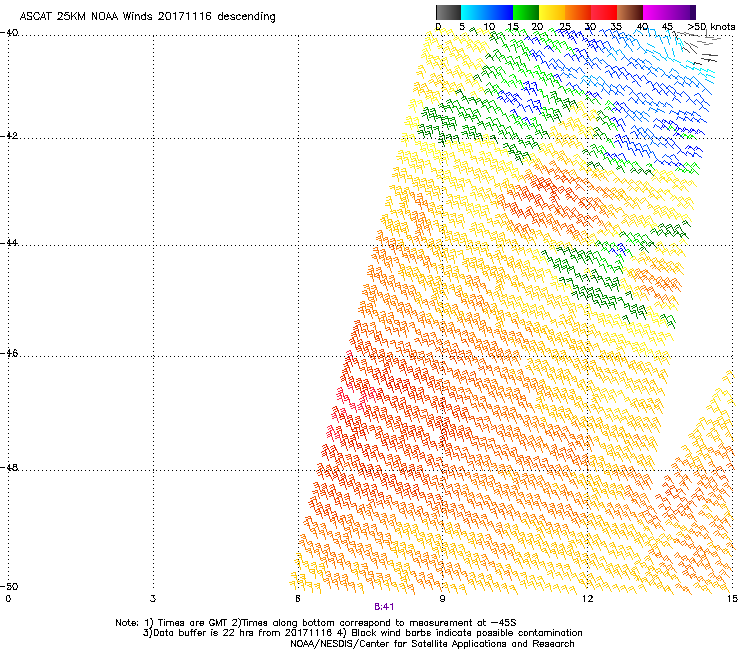Screen dimensions: 740x650
Task: Click the '-44' latitude axis label
Action: coord(9,243)
